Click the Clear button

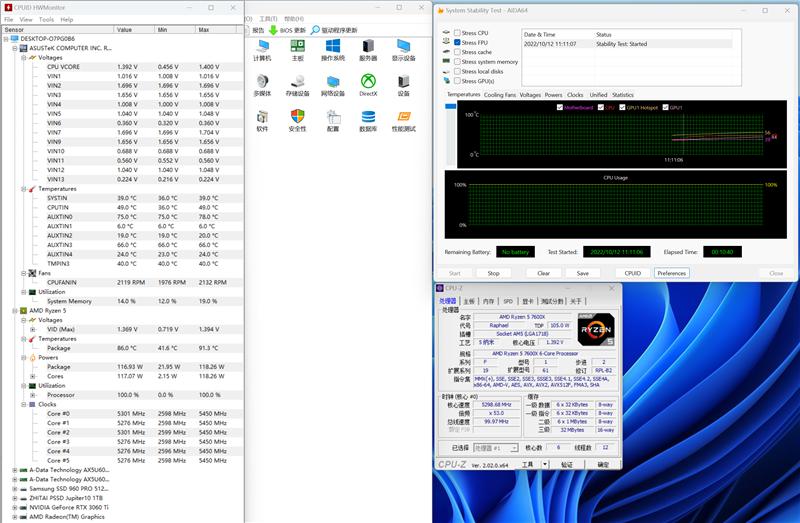pos(543,273)
